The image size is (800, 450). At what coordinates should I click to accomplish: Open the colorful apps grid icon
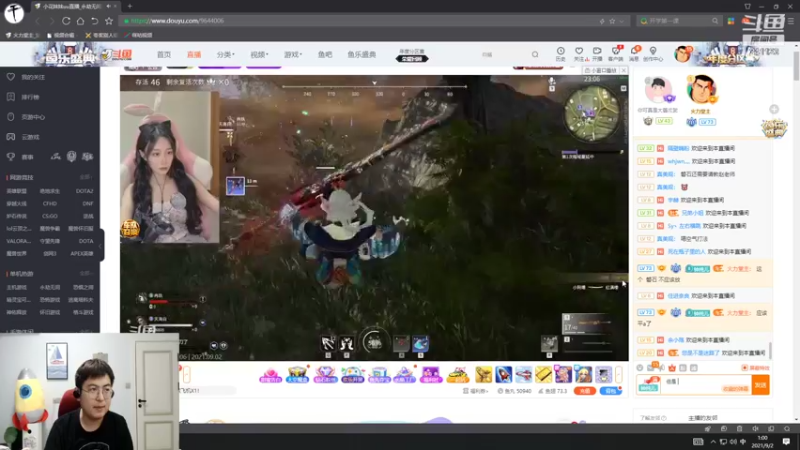tap(731, 21)
